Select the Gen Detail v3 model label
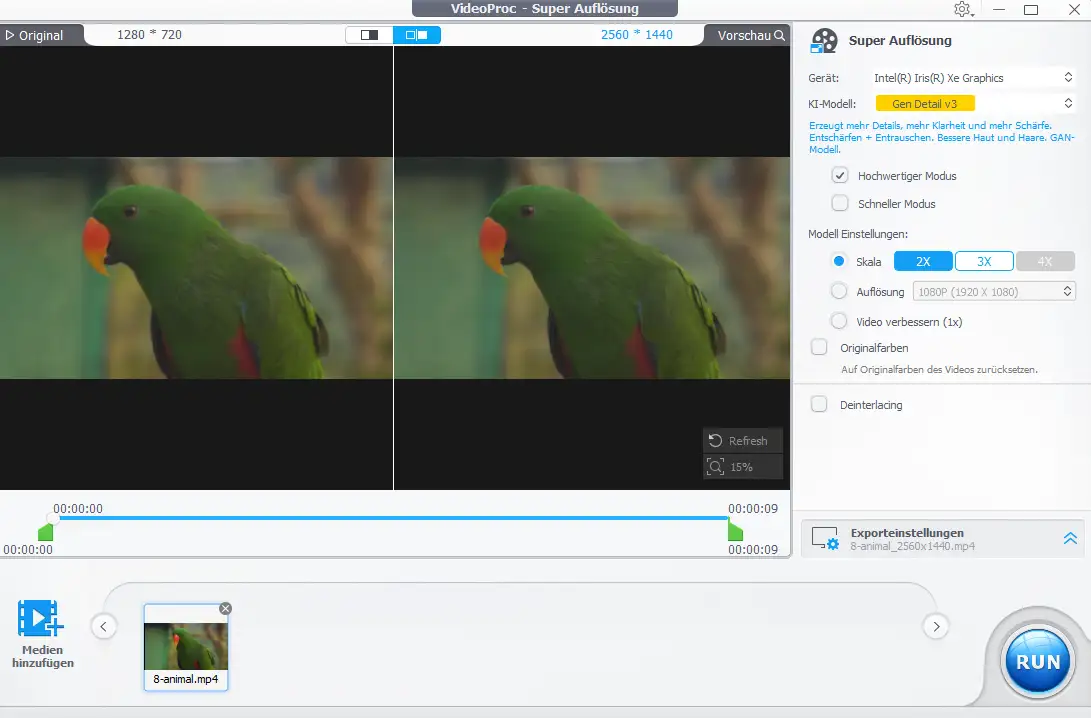 (925, 104)
